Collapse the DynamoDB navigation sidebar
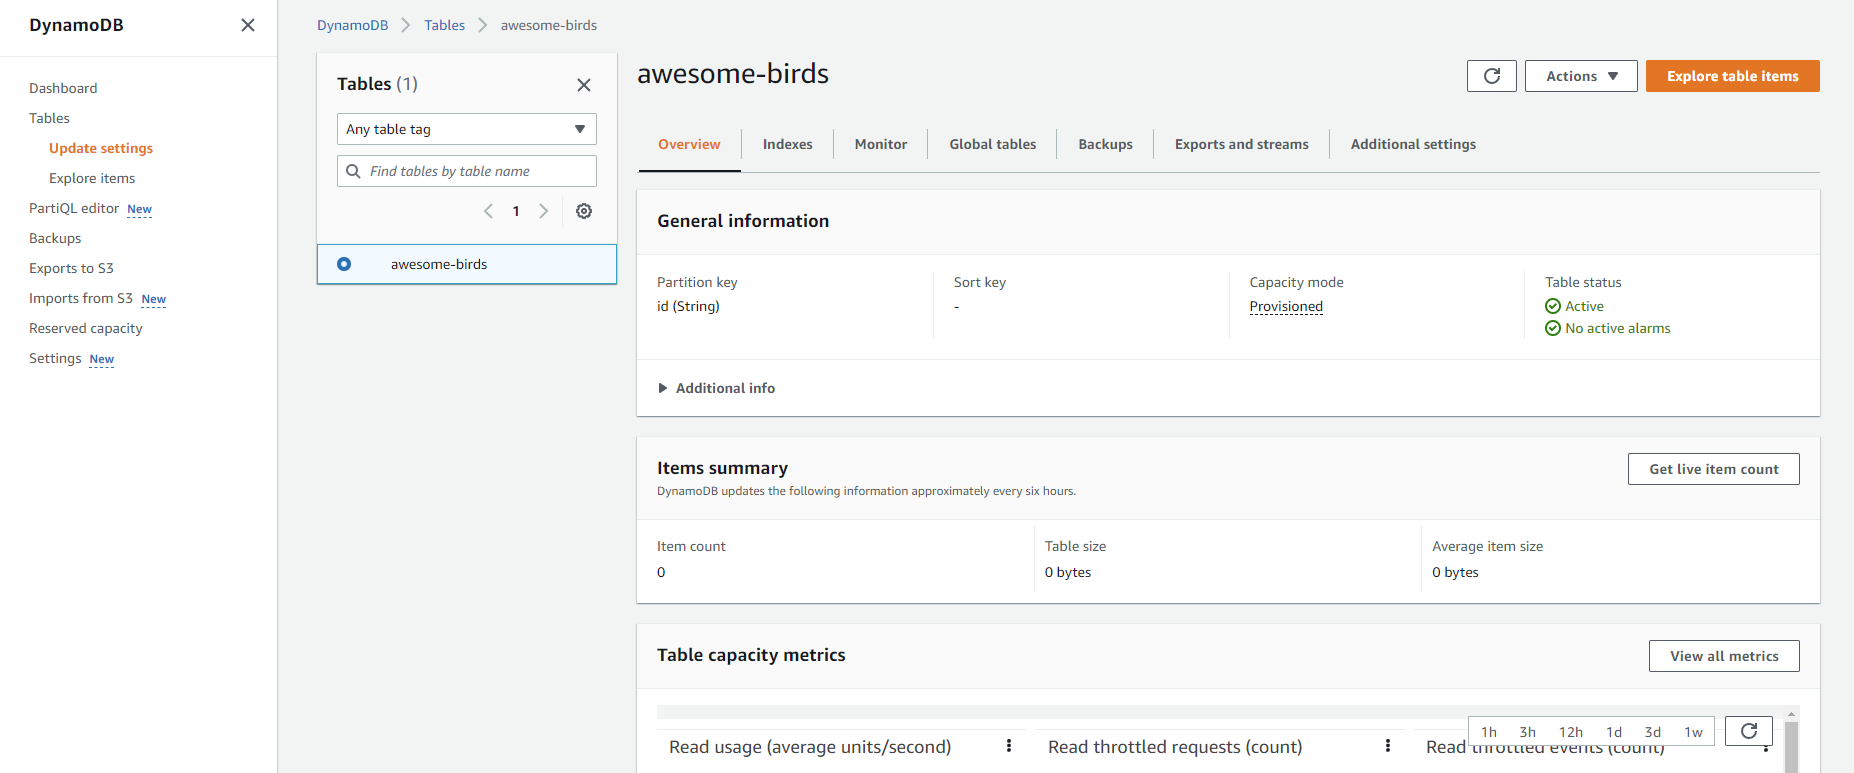 point(248,25)
